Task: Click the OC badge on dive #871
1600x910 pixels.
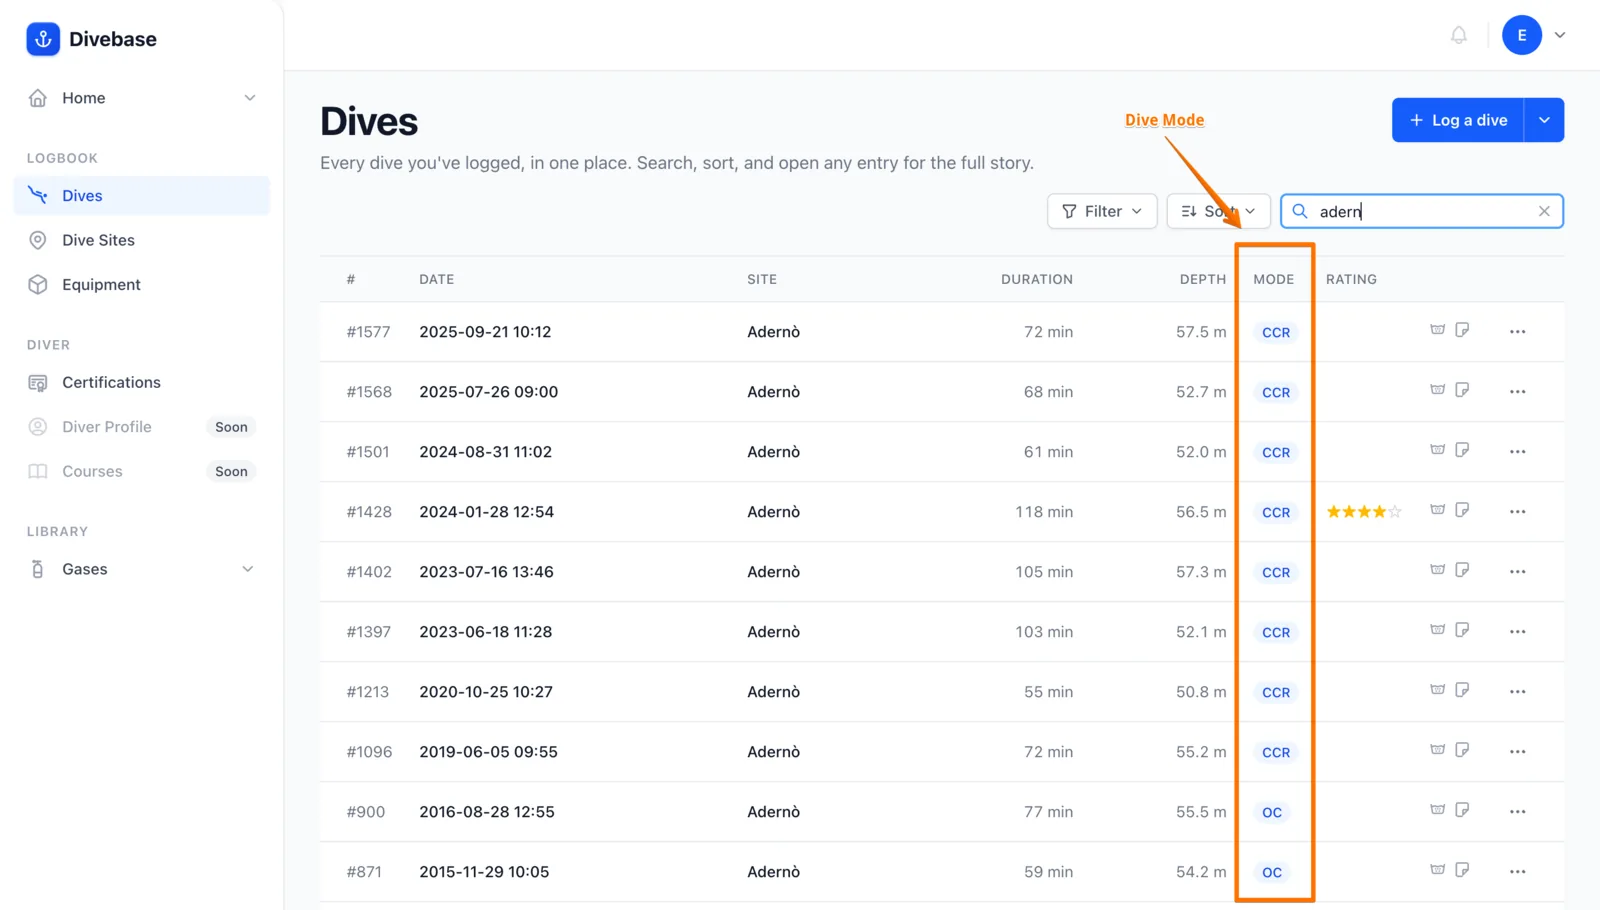Action: (1272, 873)
